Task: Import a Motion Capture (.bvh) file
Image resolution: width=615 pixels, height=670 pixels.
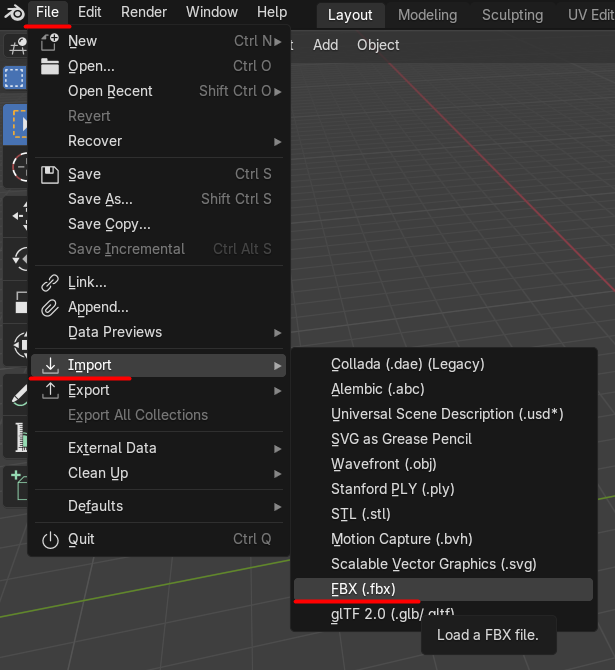Action: 443,539
